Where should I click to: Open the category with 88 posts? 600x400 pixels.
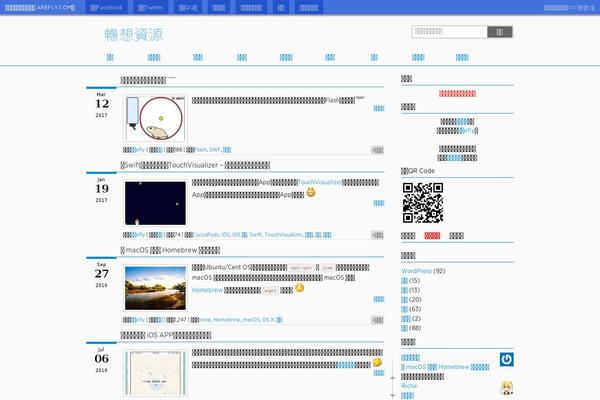[404, 328]
